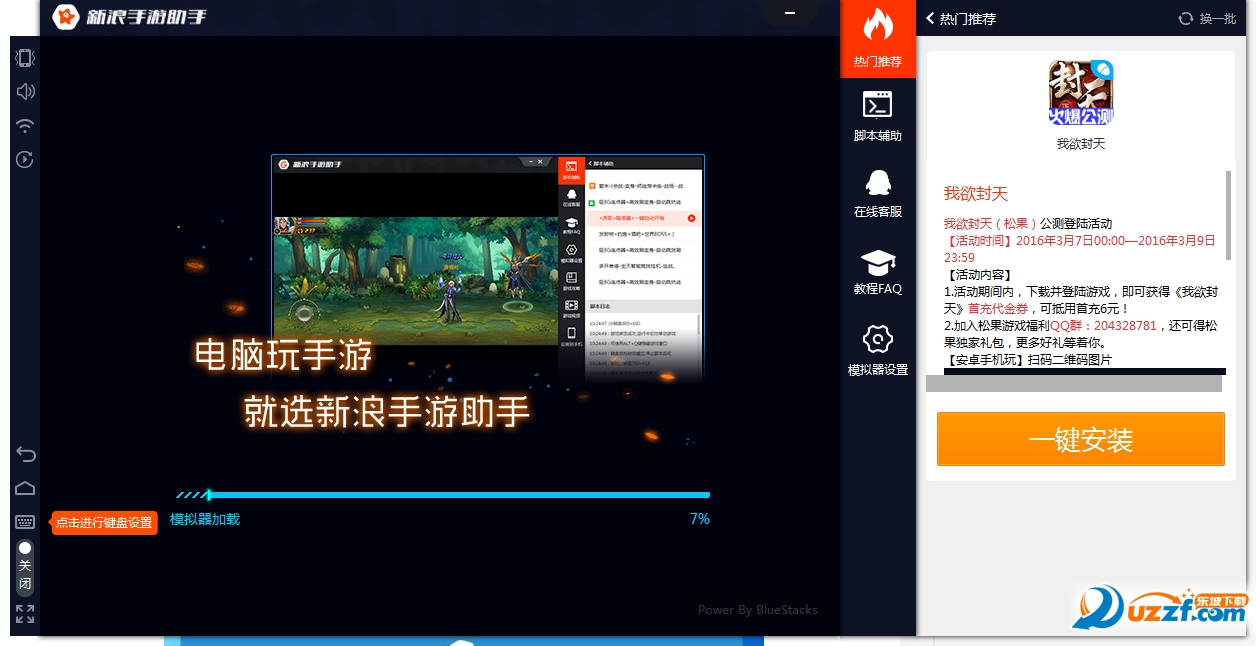Click the fullscreen expand icon
The image size is (1256, 646).
25,614
